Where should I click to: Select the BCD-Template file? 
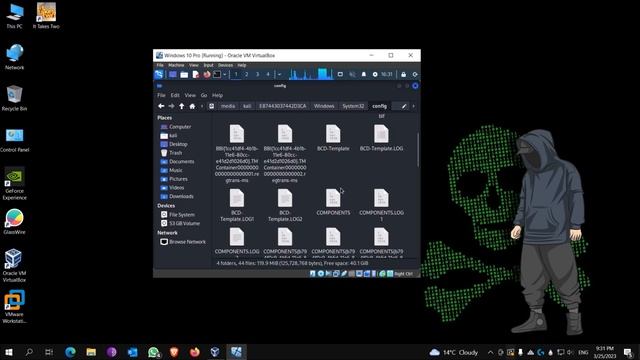click(x=333, y=138)
